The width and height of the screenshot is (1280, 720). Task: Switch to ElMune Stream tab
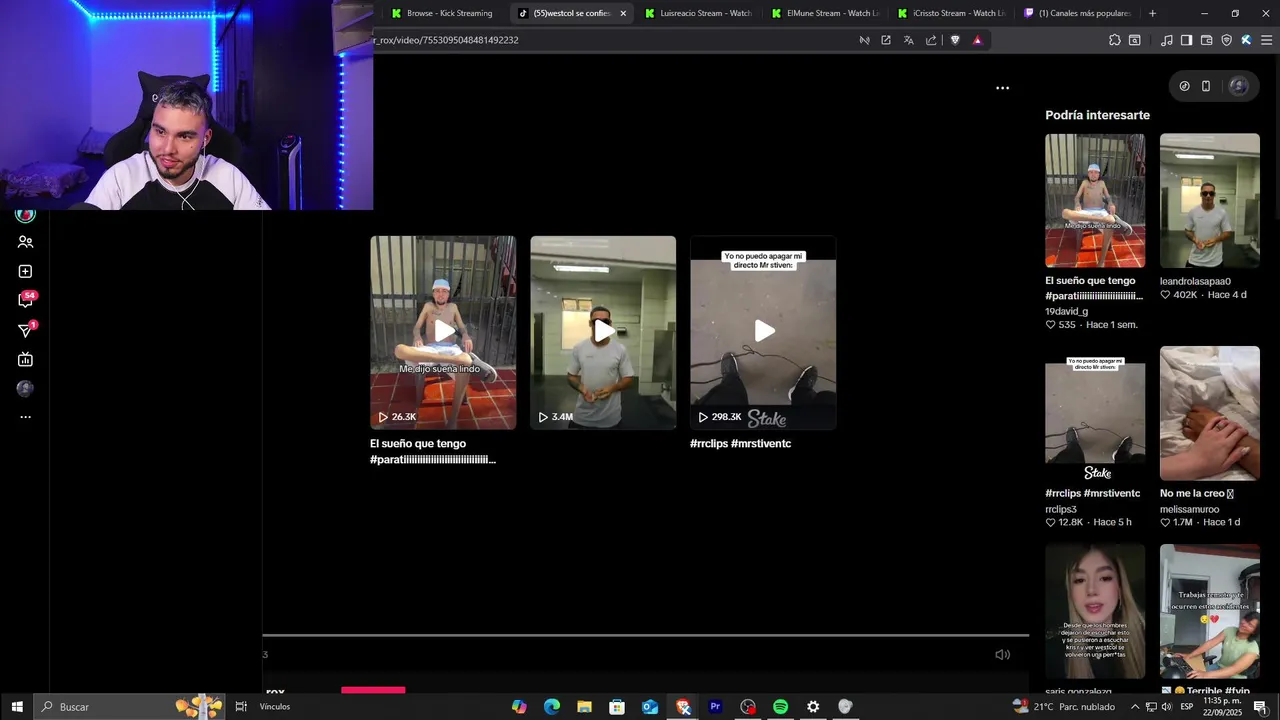pos(825,13)
